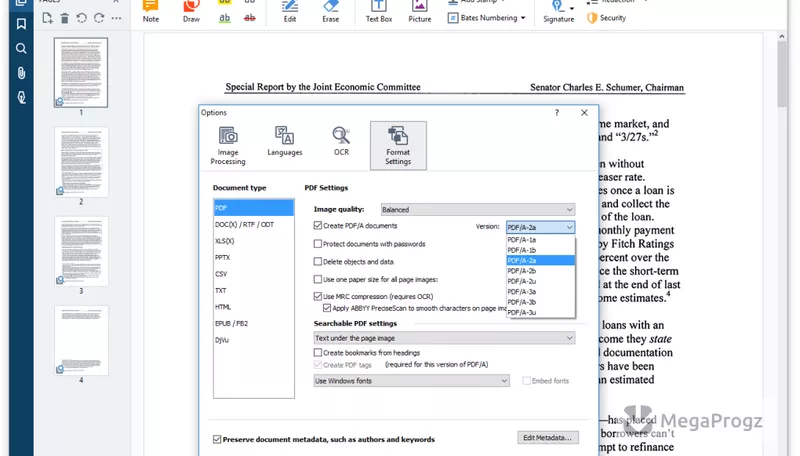Viewport: 800px width, 456px height.
Task: Select CSV document type
Action: click(x=254, y=274)
